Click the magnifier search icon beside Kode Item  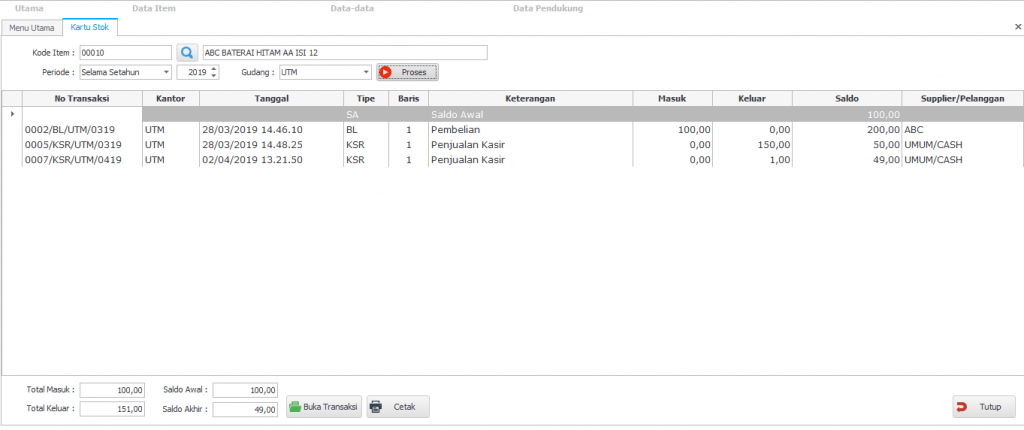pyautogui.click(x=187, y=53)
